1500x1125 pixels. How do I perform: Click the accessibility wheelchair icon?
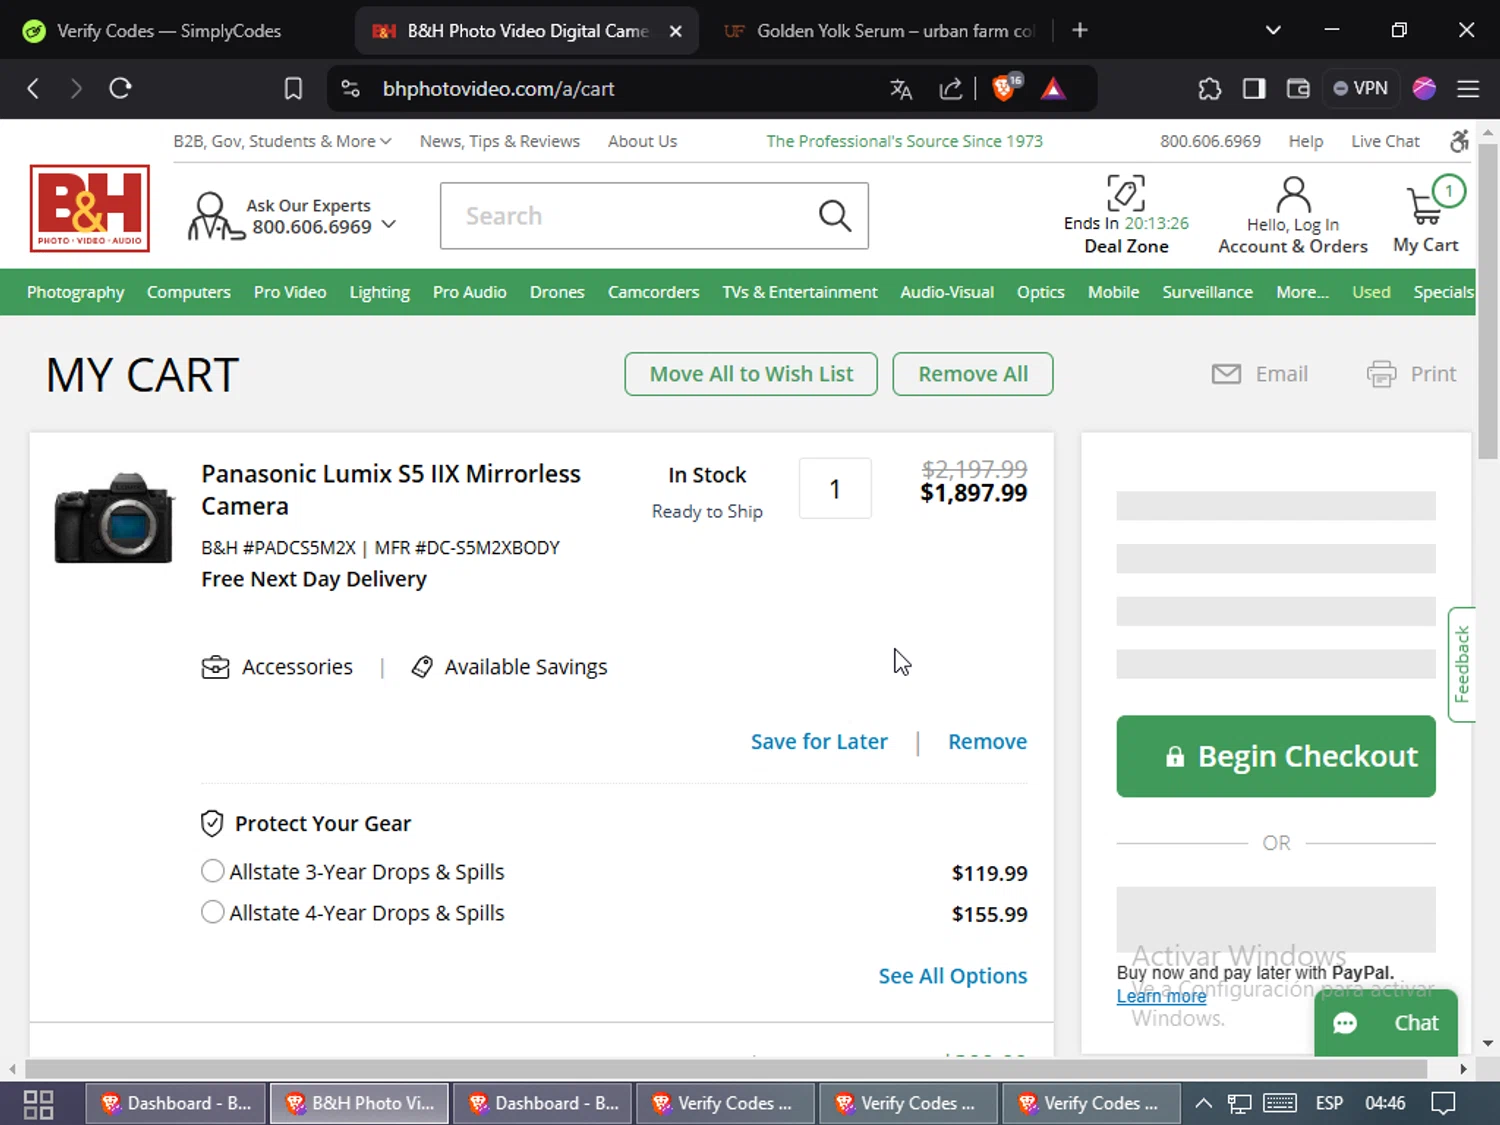1459,141
